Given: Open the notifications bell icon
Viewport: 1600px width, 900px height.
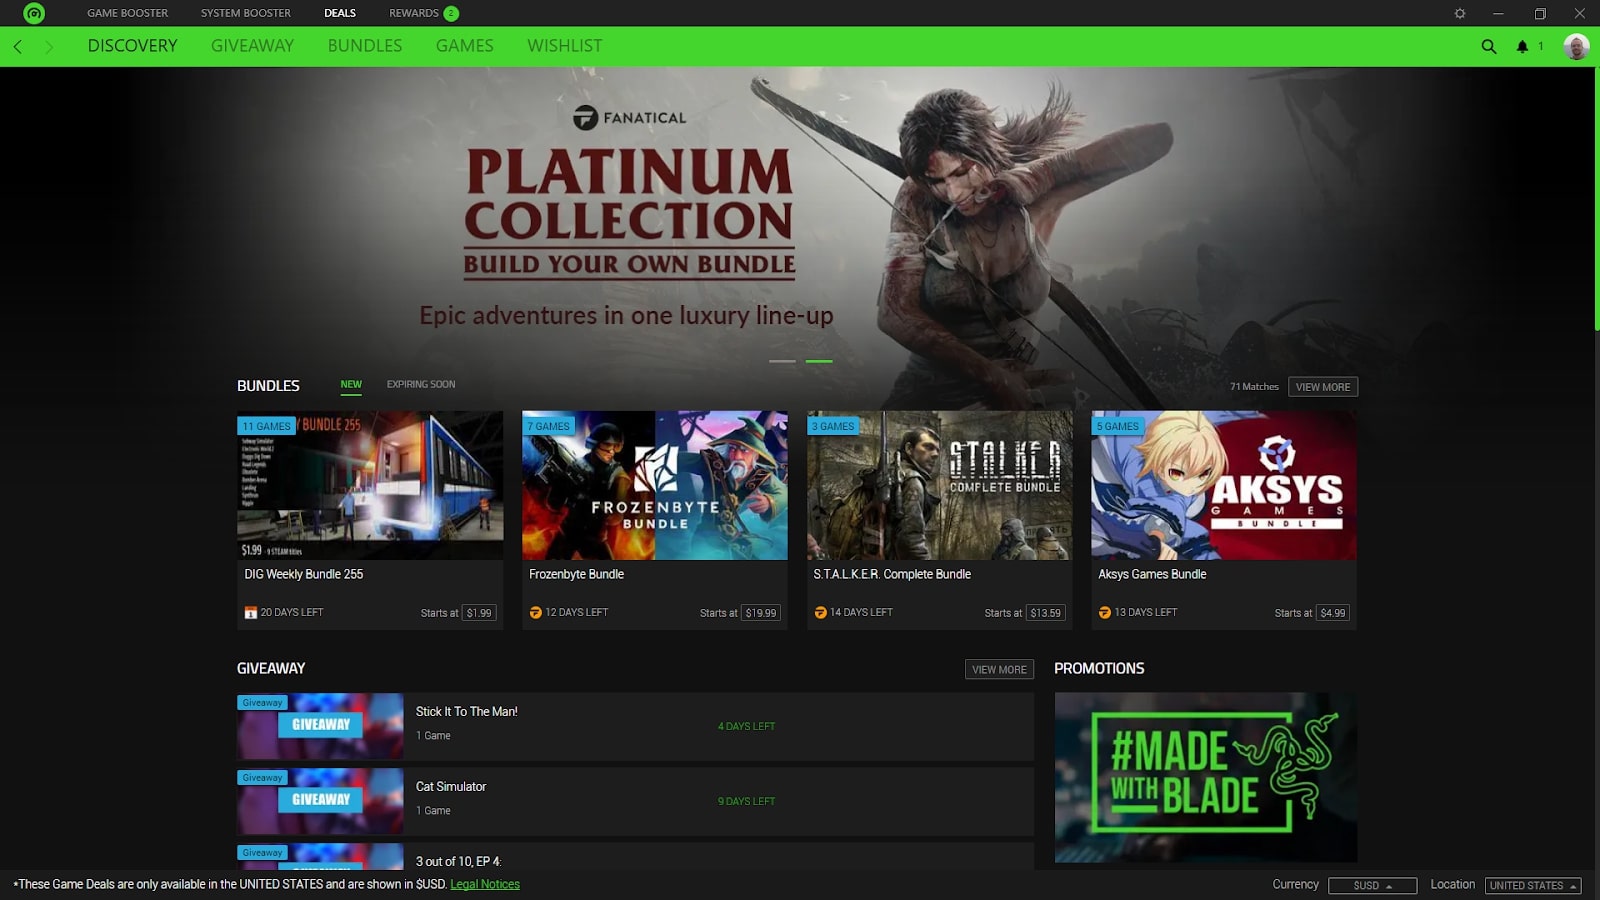Looking at the screenshot, I should [1522, 46].
